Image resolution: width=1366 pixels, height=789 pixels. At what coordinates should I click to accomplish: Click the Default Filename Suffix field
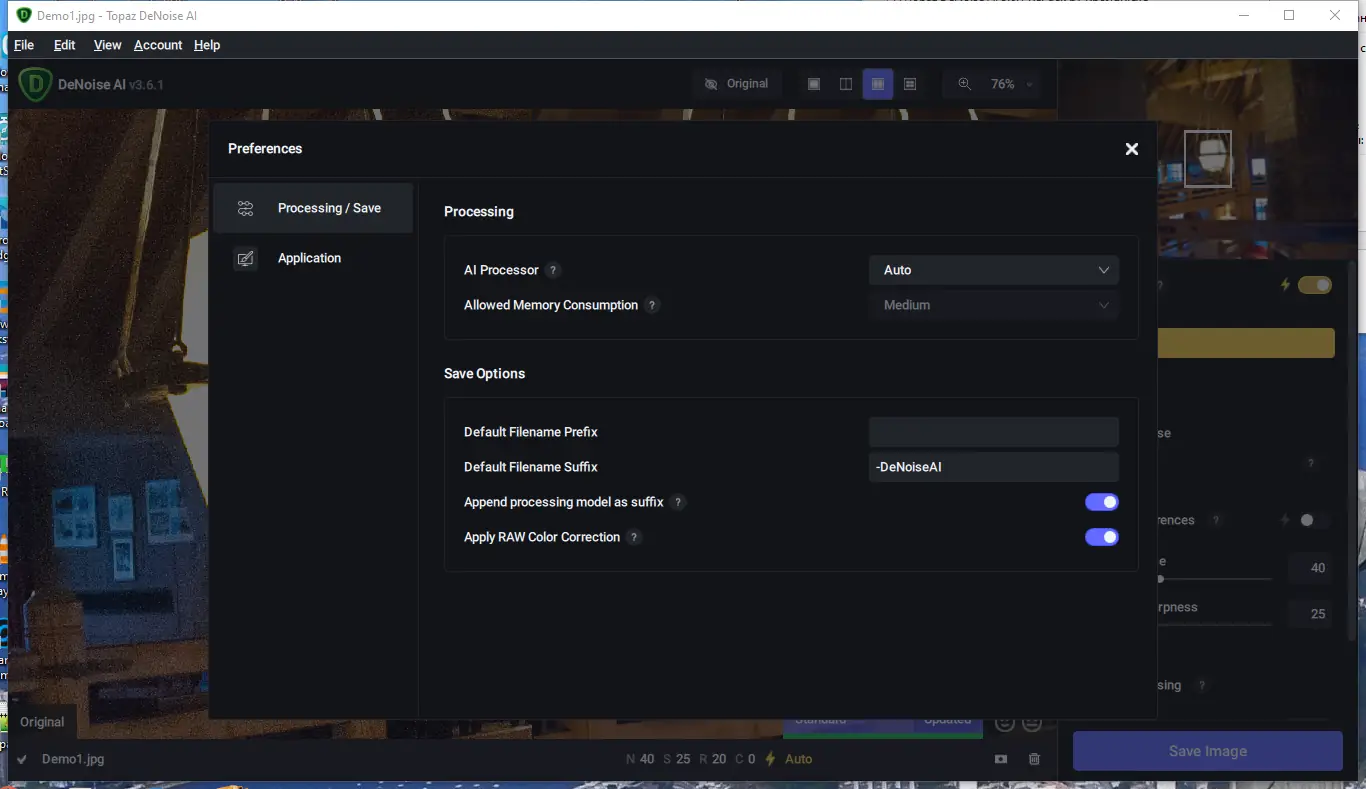tap(994, 467)
